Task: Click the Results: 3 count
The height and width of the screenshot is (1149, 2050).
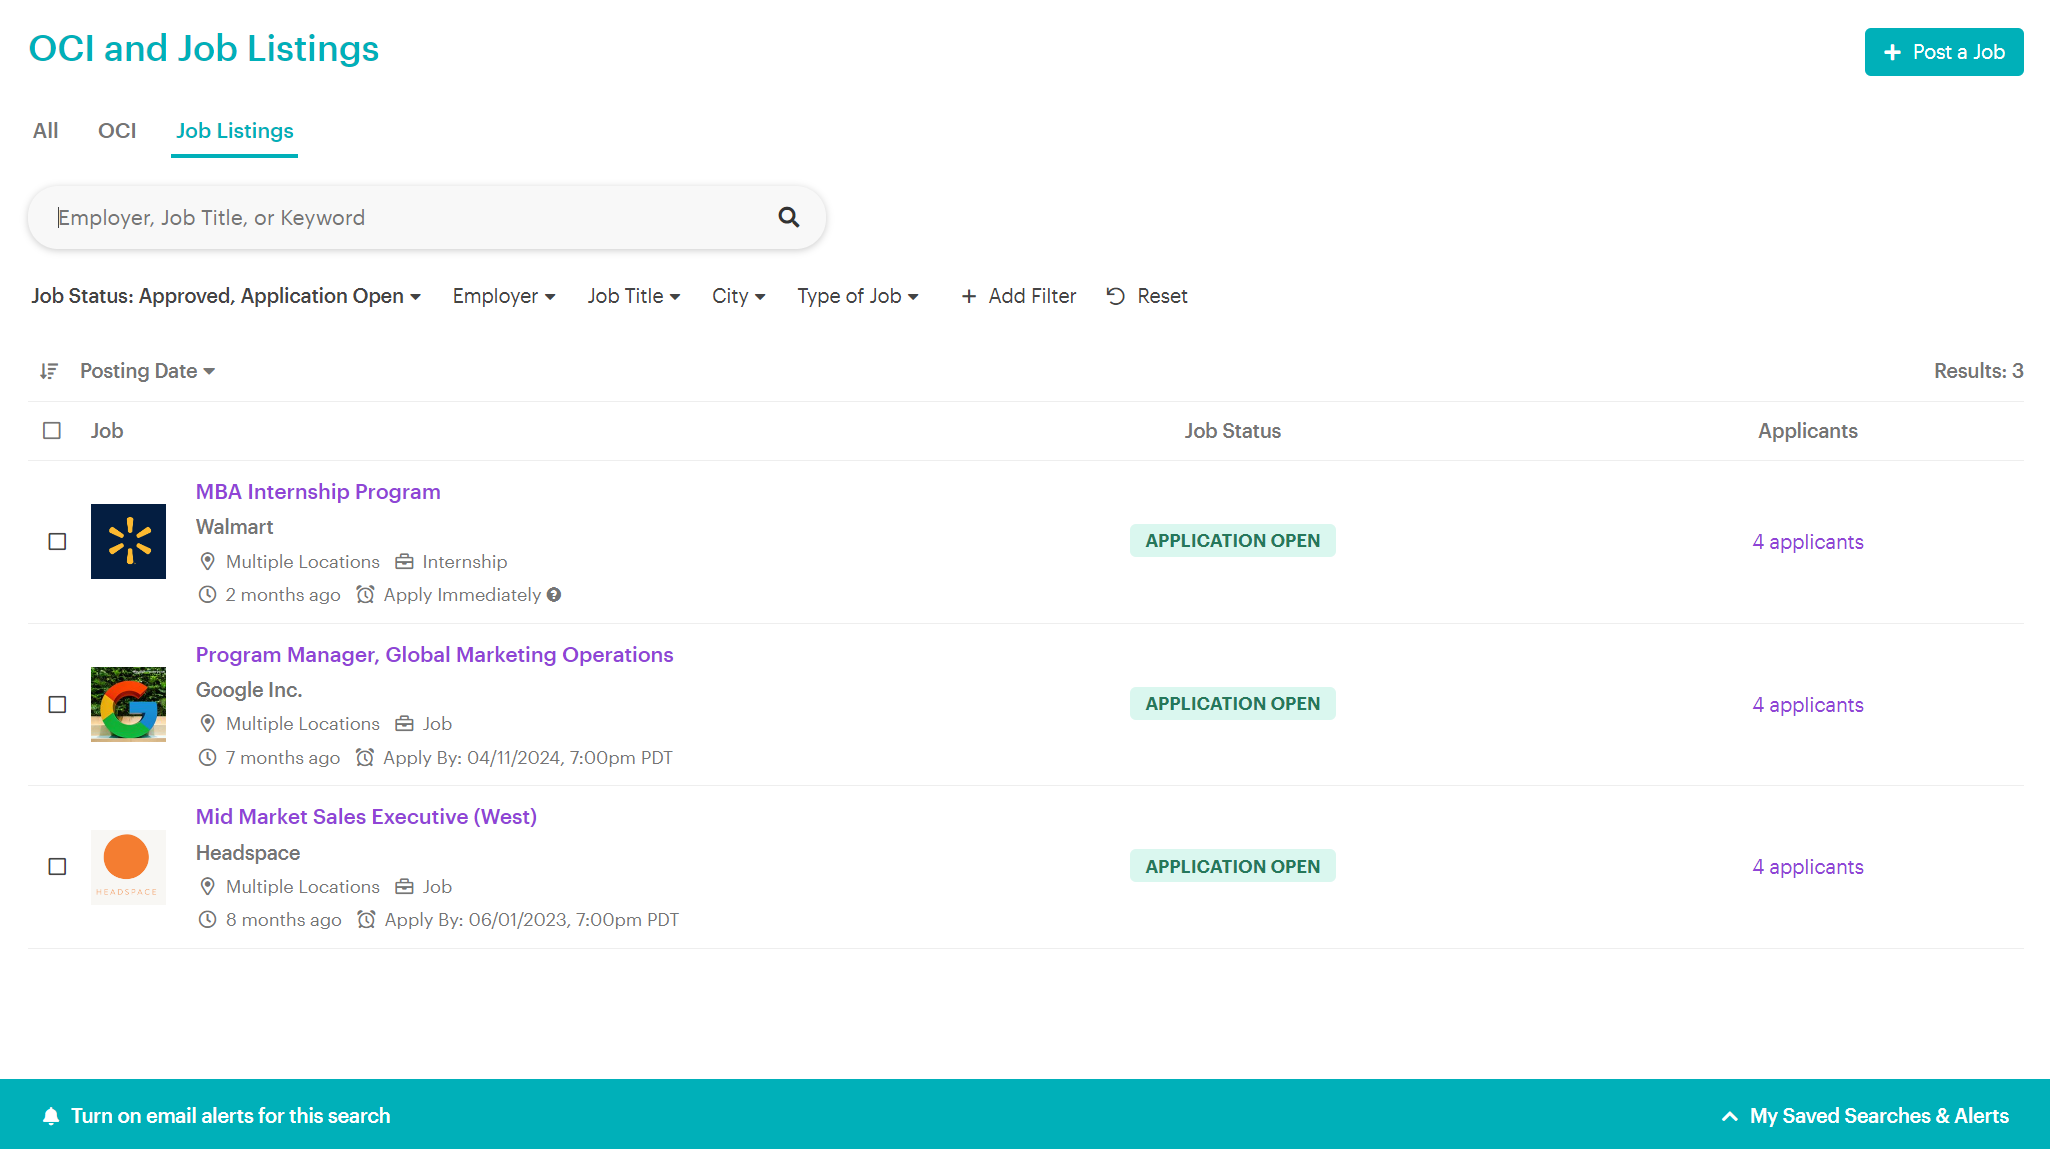Action: coord(1979,371)
